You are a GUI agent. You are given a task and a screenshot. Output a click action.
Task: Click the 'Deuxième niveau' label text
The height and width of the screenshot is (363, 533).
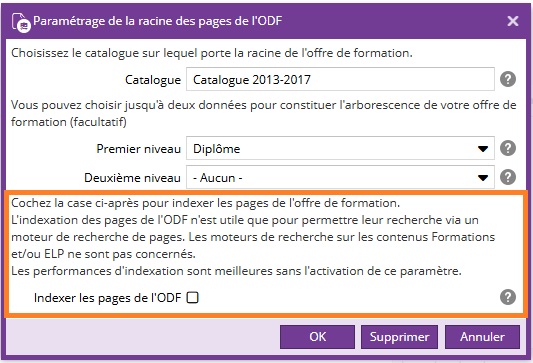(132, 178)
